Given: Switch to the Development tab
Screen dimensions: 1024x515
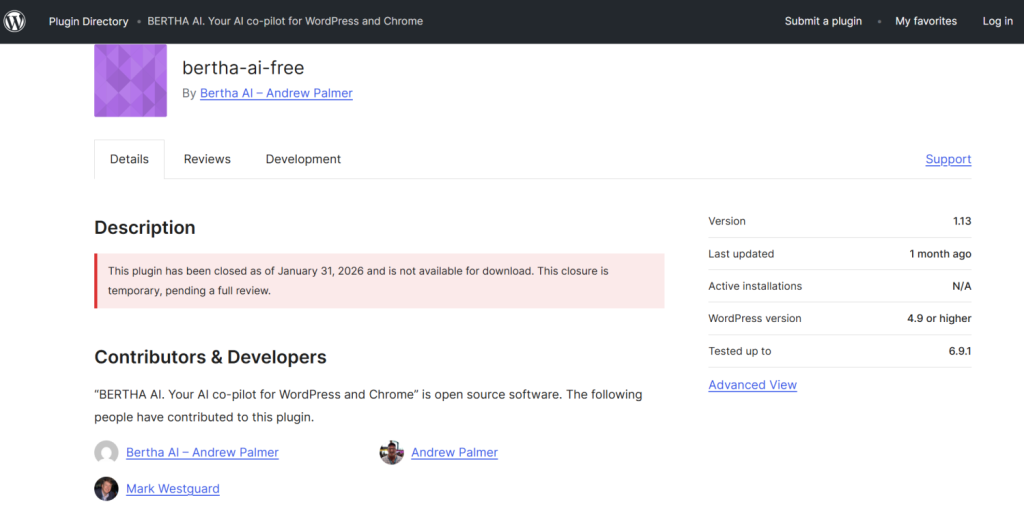Looking at the screenshot, I should point(303,160).
